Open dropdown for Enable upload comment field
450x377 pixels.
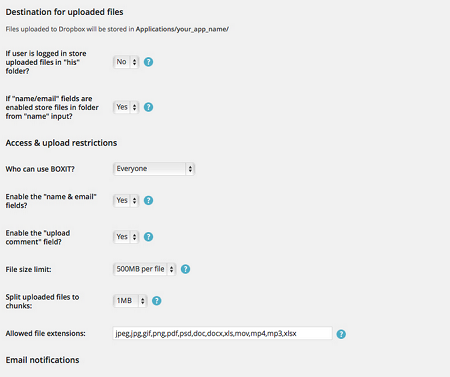coord(126,237)
